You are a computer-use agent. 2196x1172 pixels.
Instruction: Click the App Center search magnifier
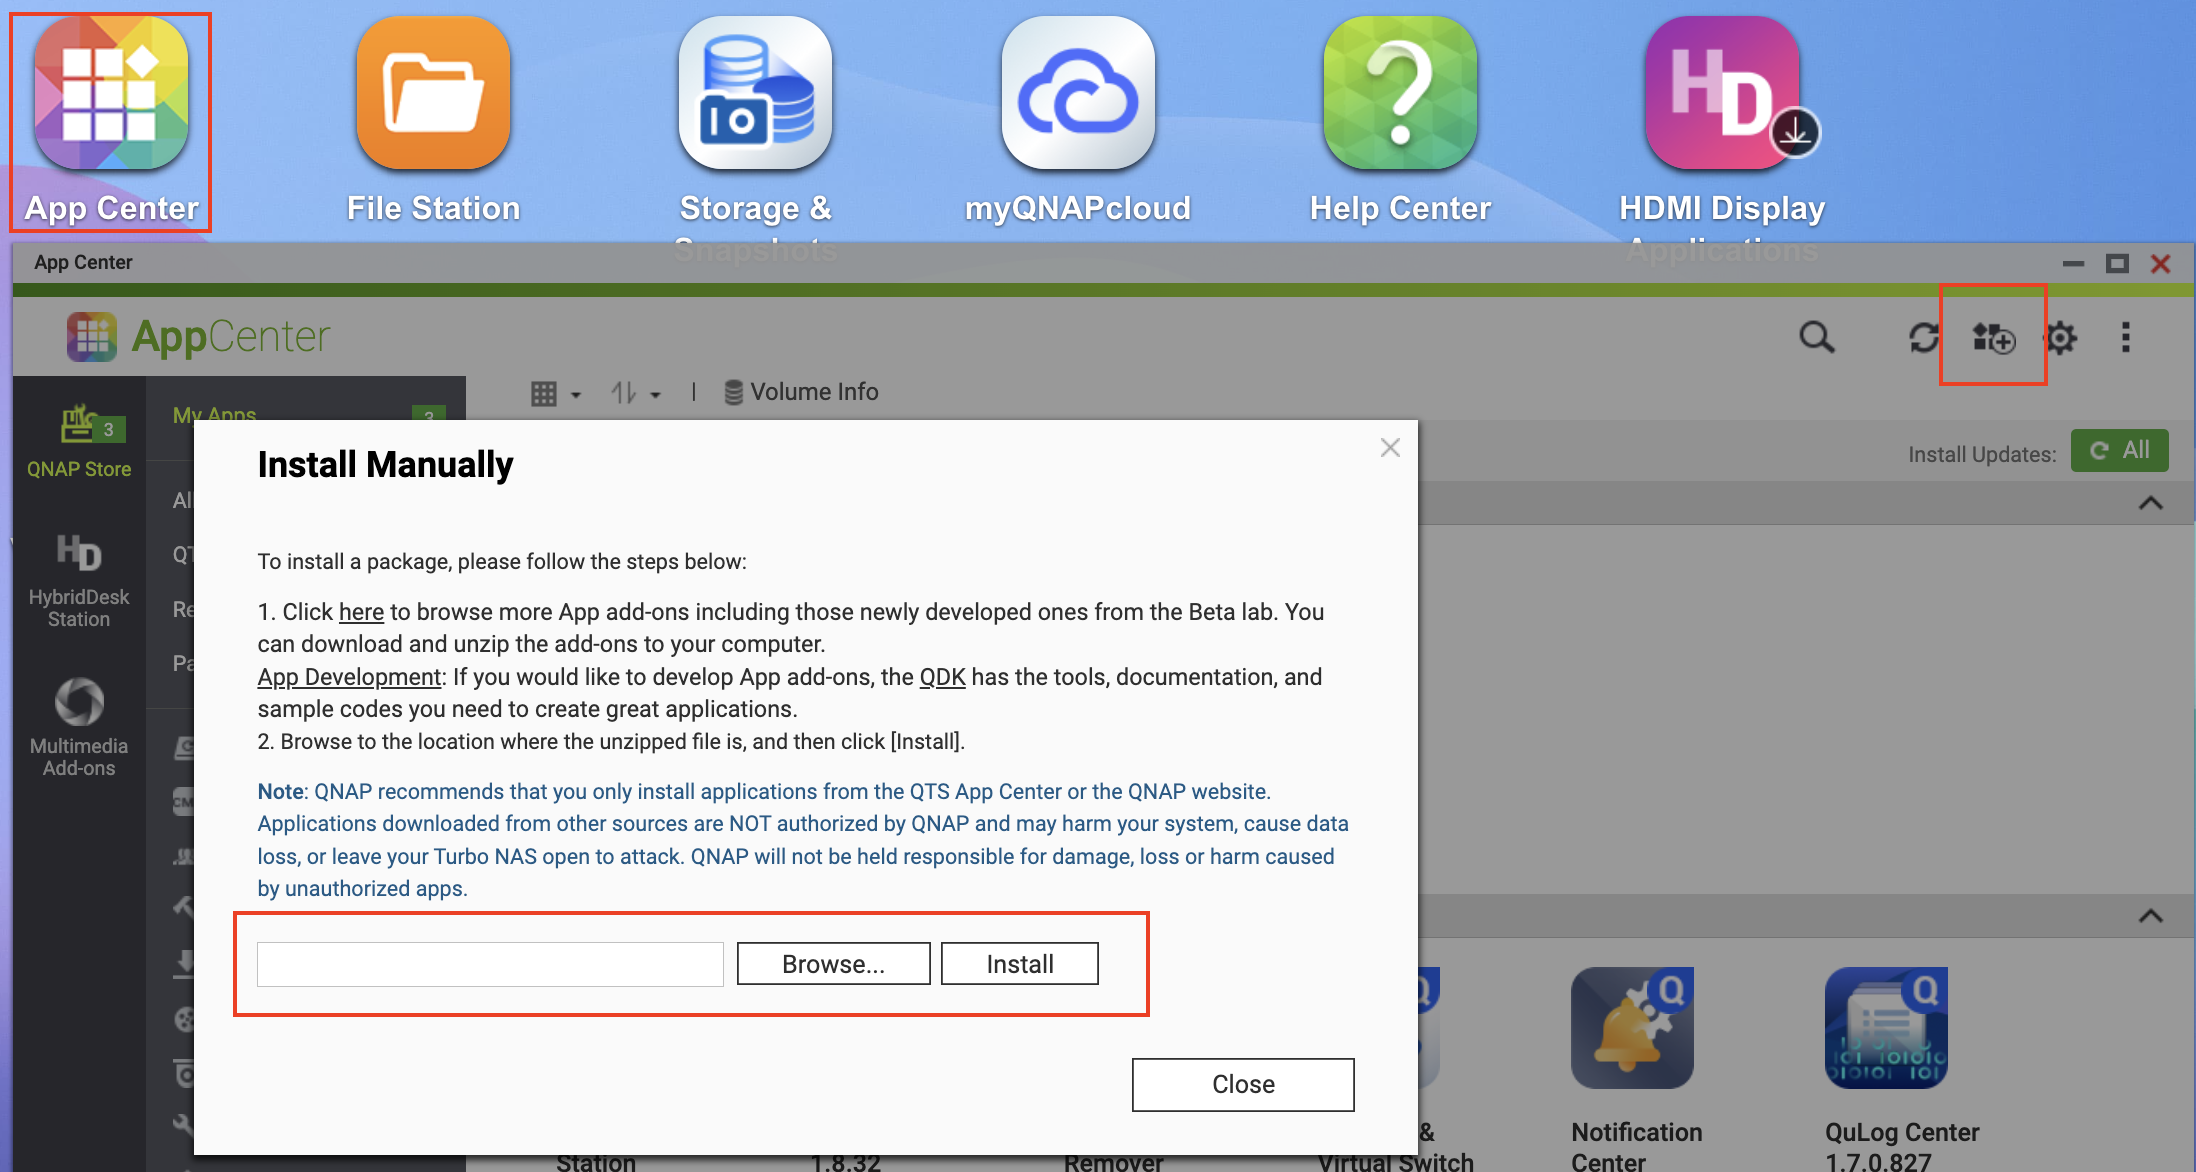click(x=1817, y=337)
